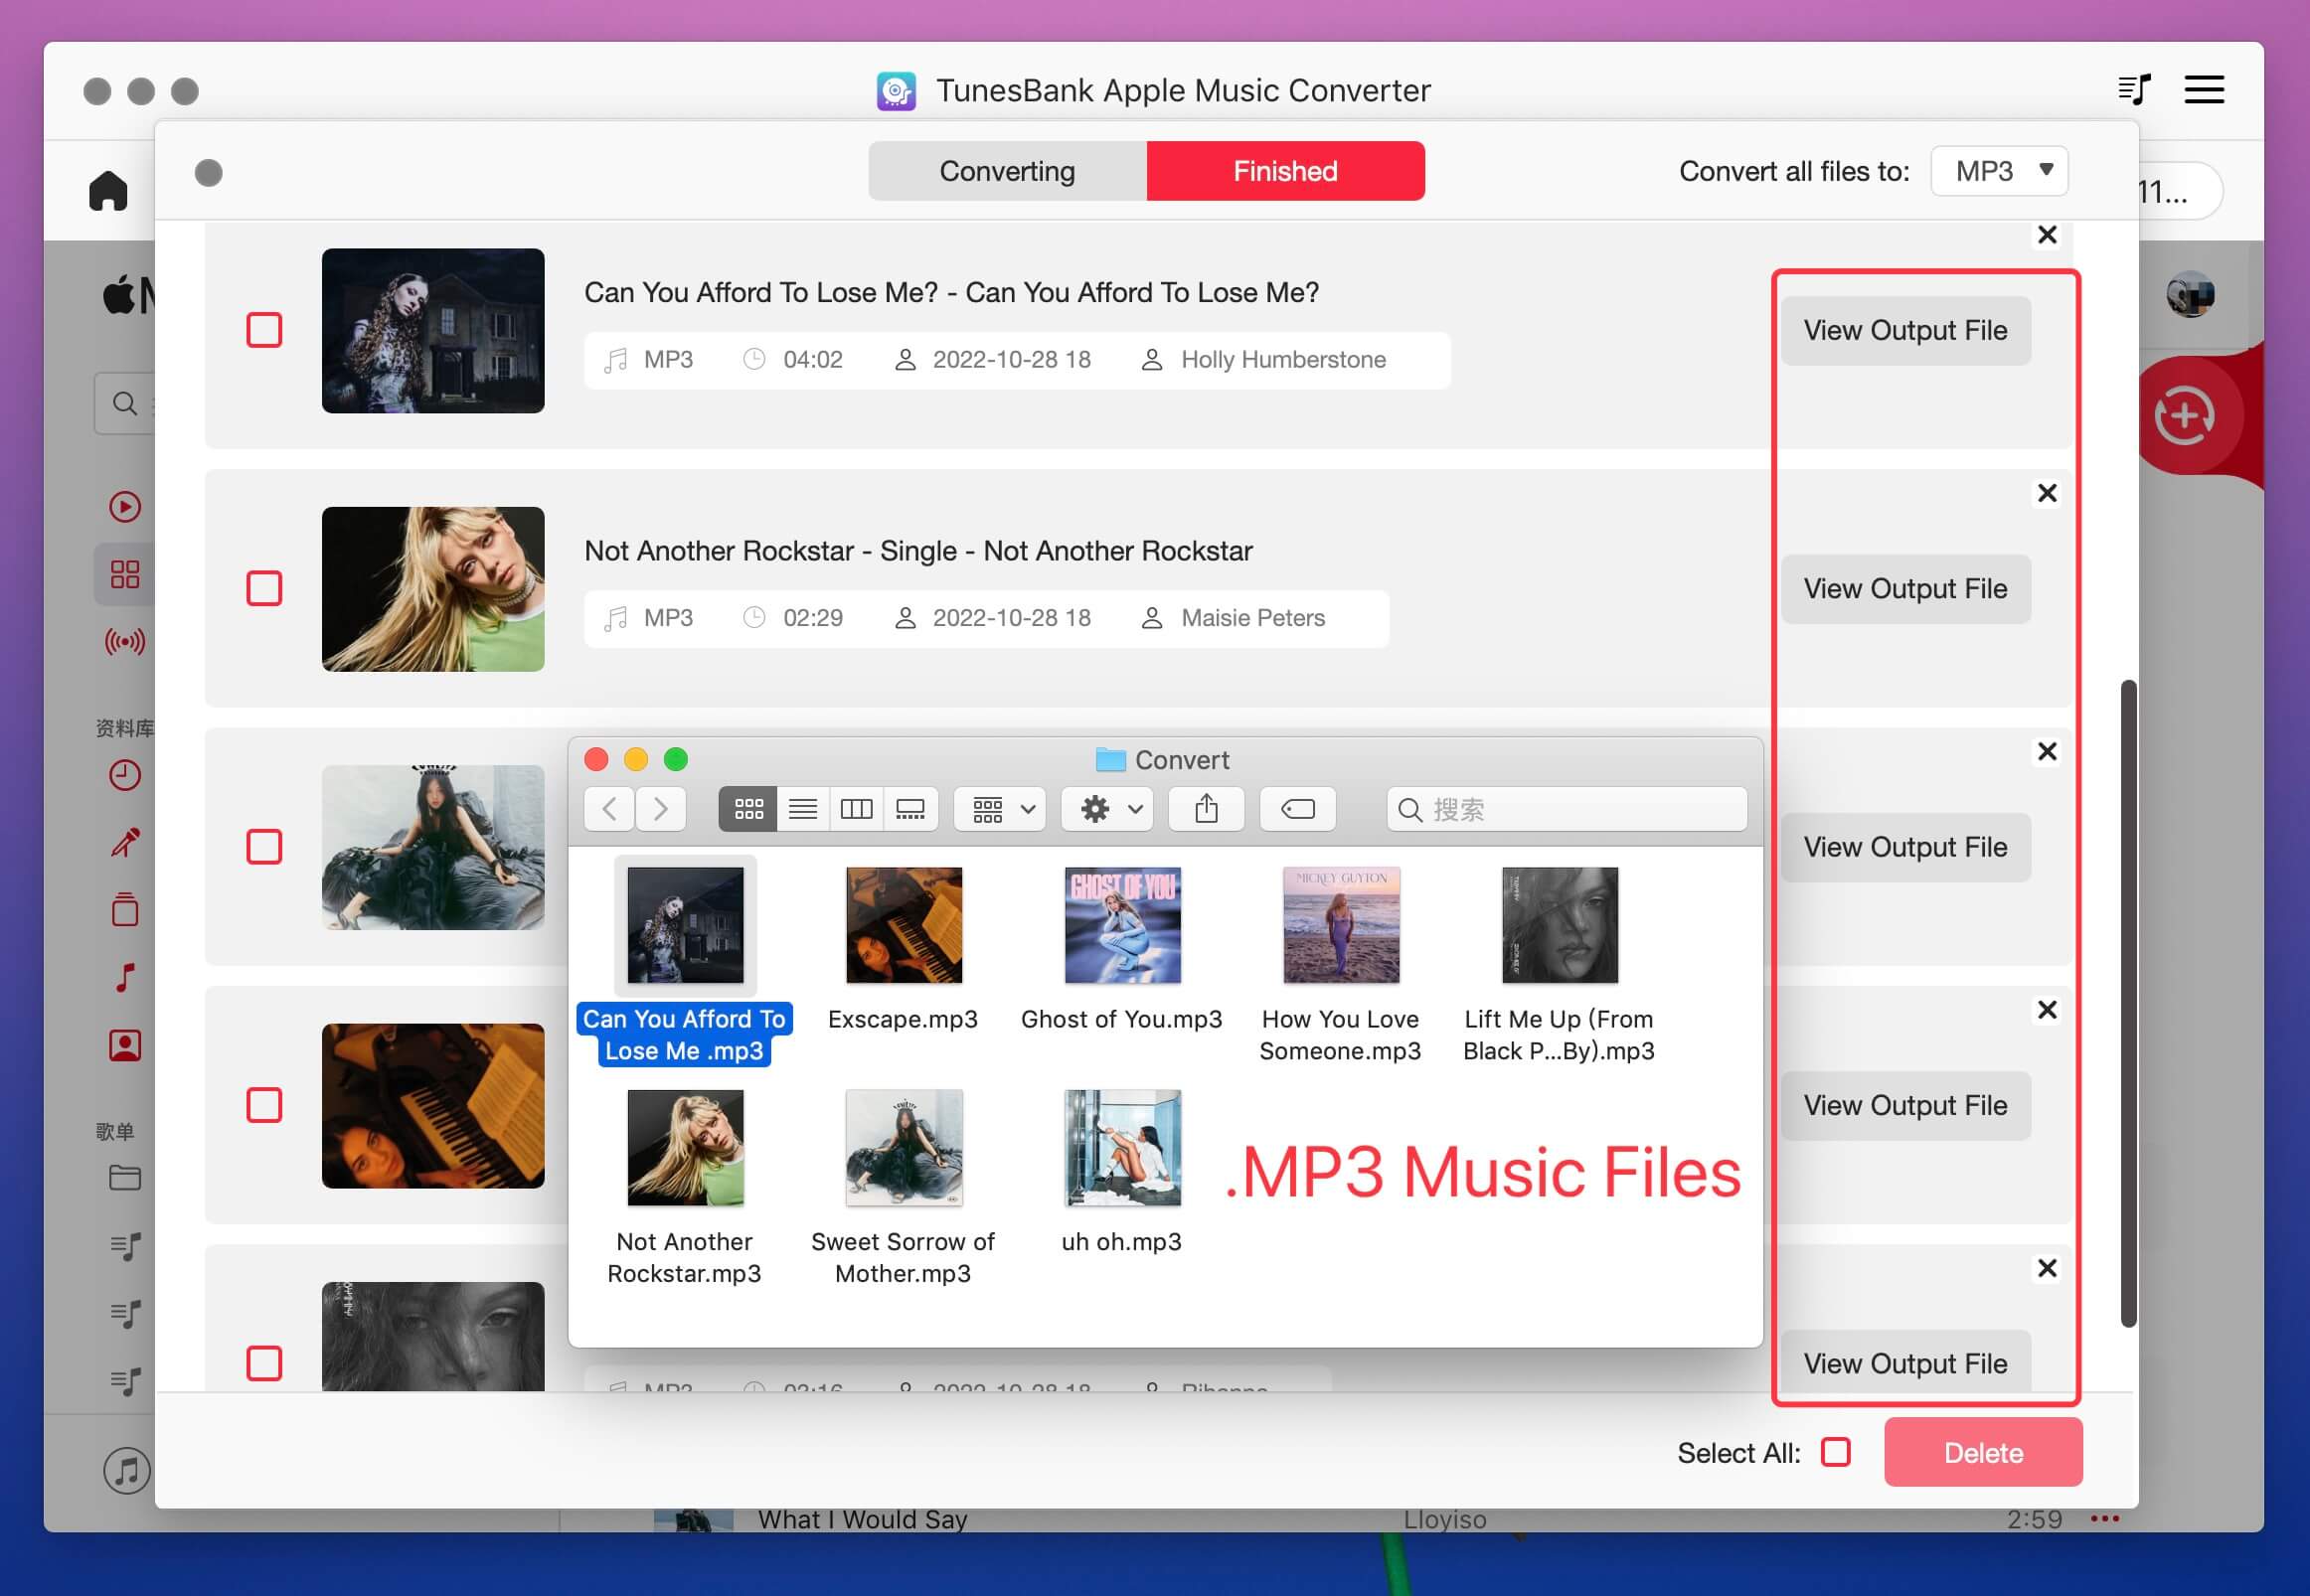This screenshot has height=1596, width=2310.
Task: Select Sweet Sorrow of Mother.mp3 file
Action: [x=903, y=1187]
